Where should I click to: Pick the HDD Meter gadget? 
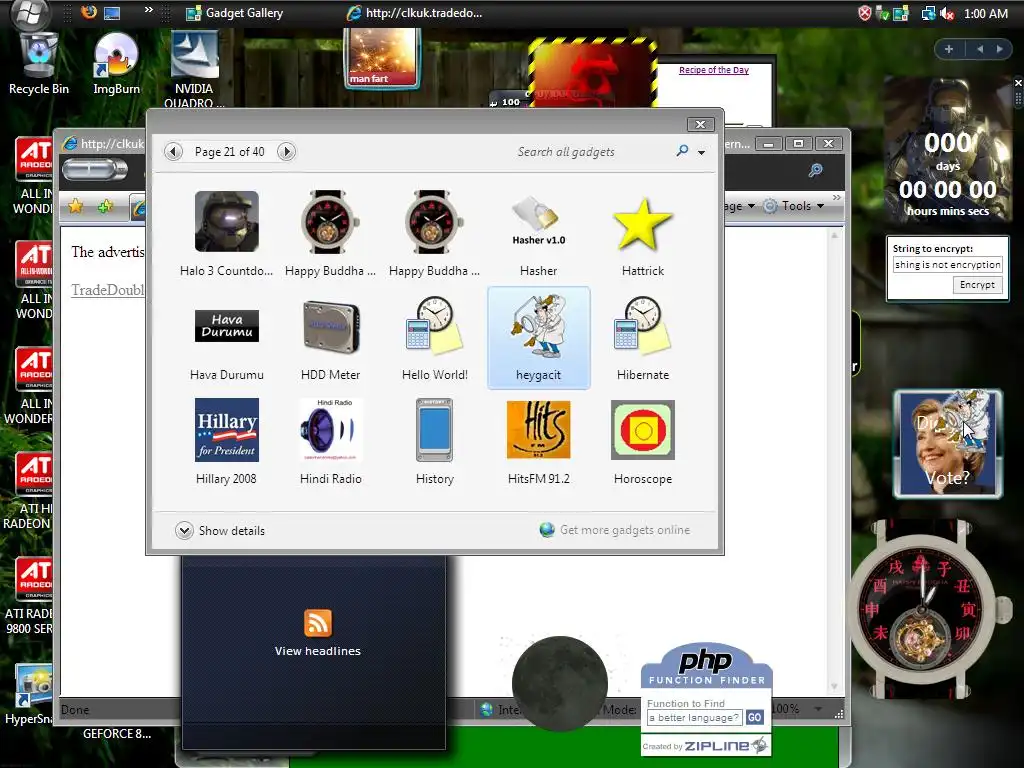coord(330,338)
